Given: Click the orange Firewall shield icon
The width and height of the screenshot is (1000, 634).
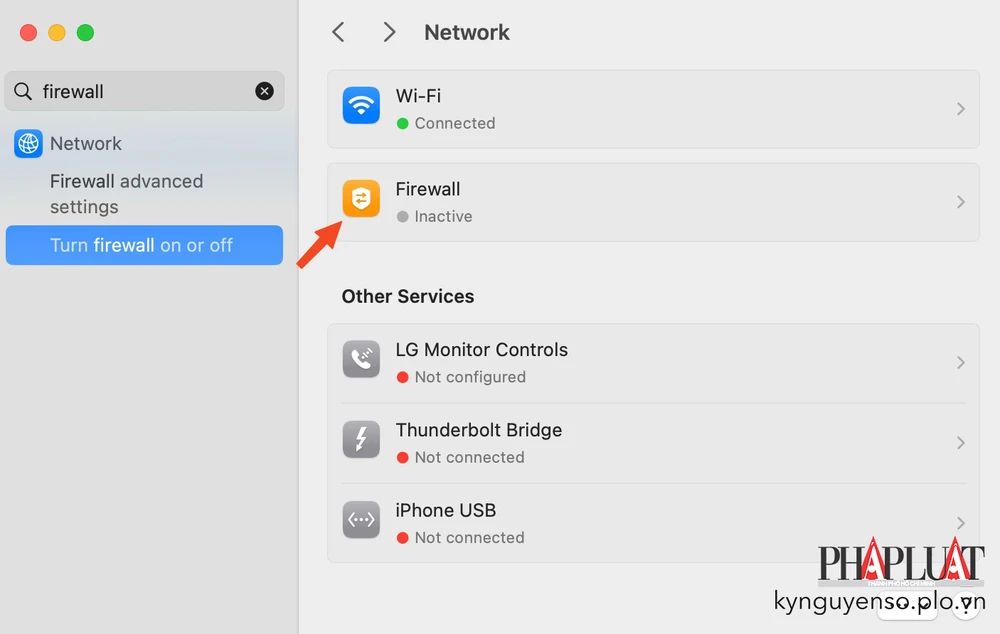Looking at the screenshot, I should pos(361,198).
